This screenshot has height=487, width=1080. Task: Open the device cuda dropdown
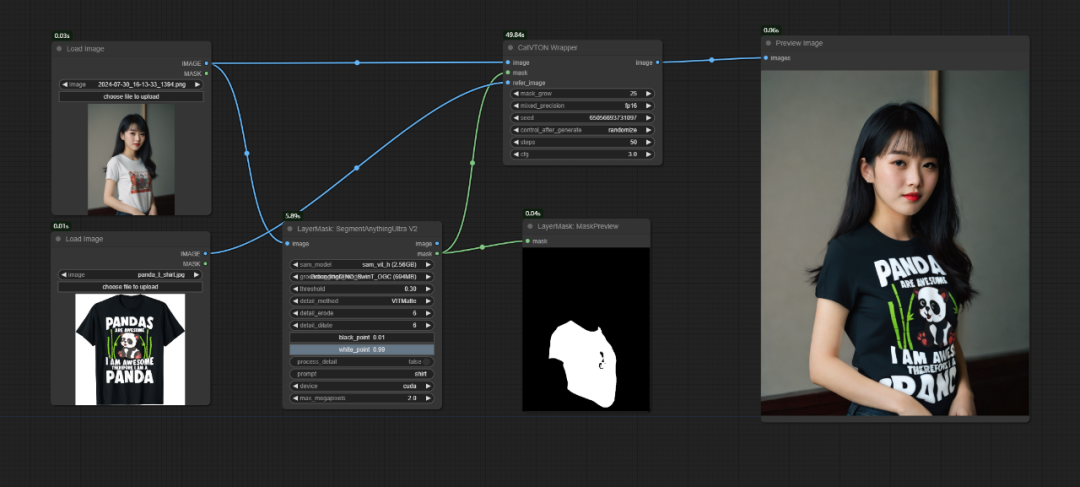click(x=361, y=386)
